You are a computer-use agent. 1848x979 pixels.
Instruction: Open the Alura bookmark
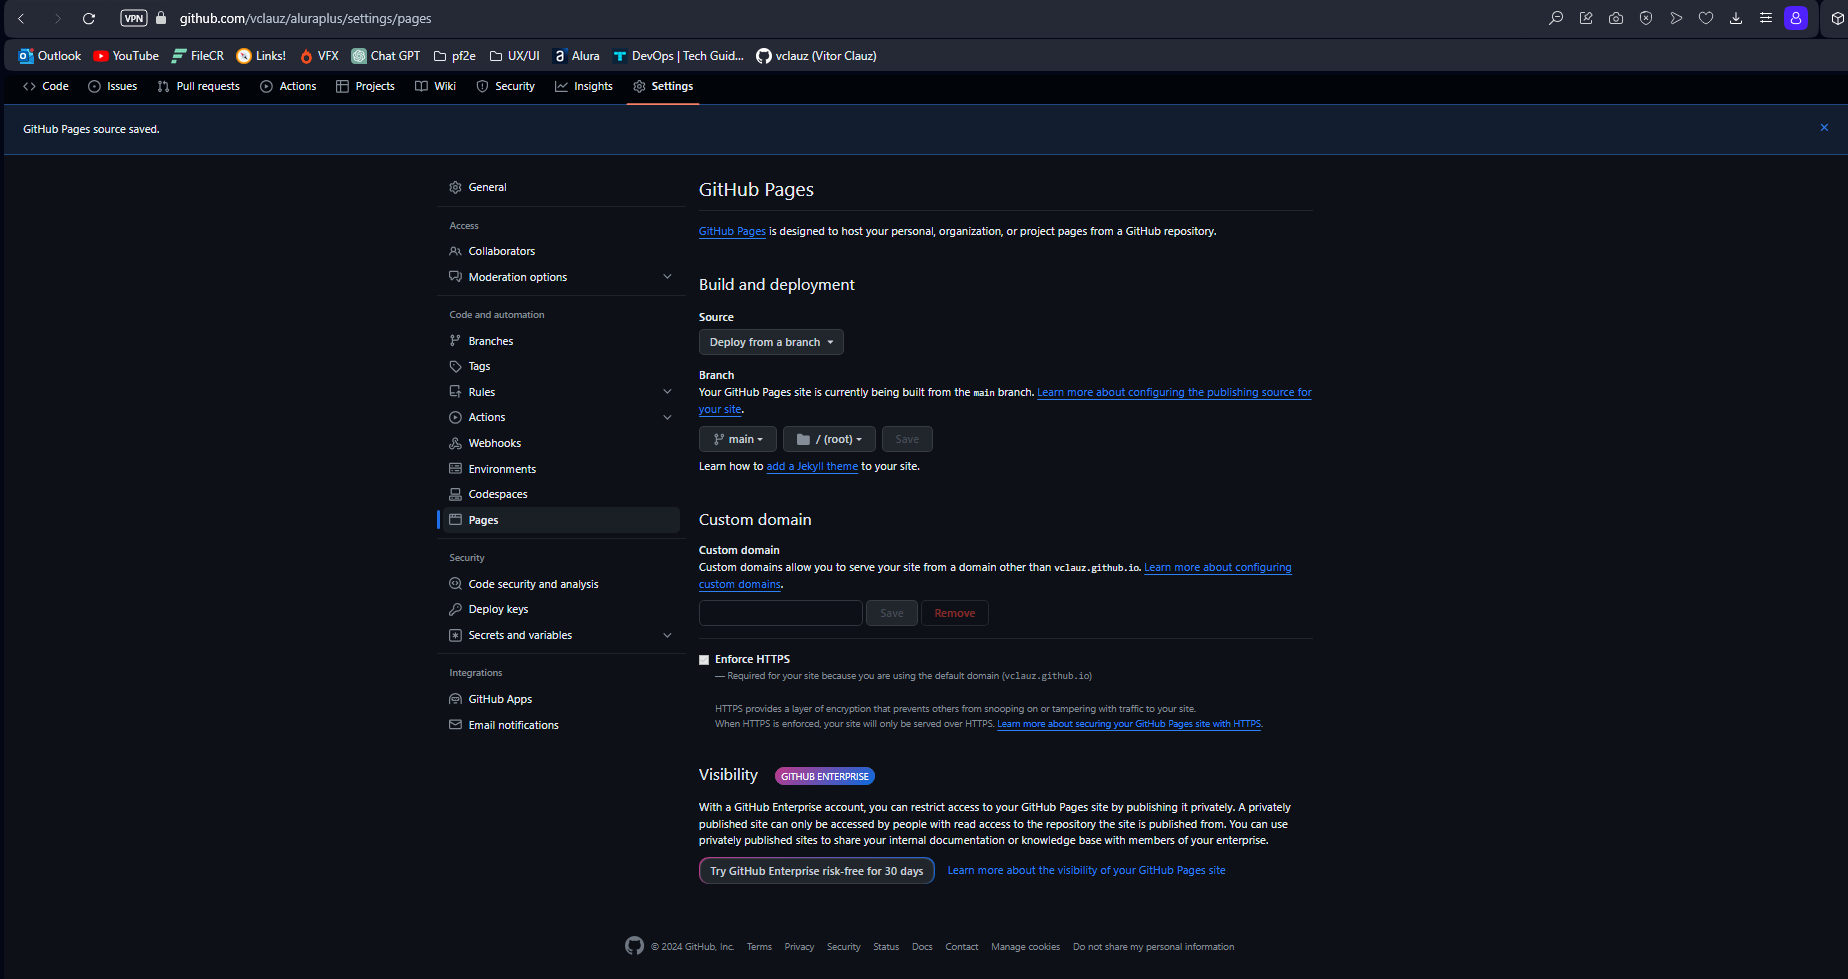coord(576,56)
